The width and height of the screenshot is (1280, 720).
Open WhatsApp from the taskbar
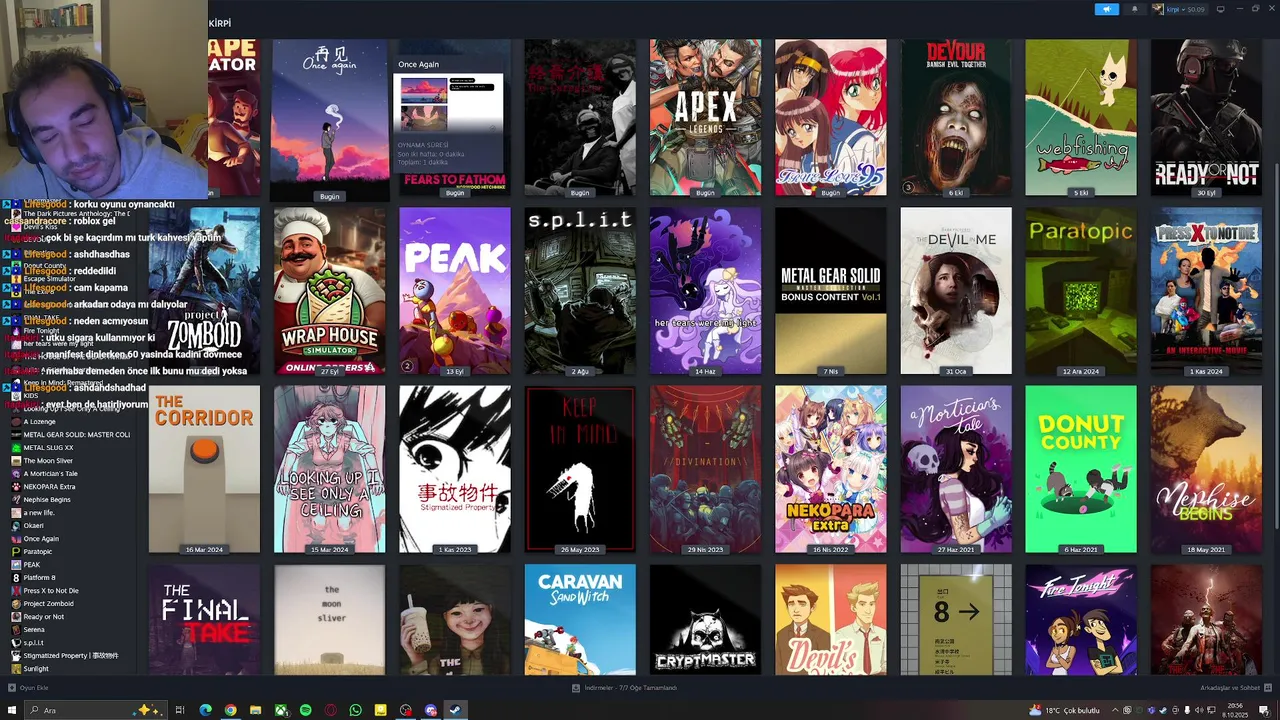coord(355,710)
